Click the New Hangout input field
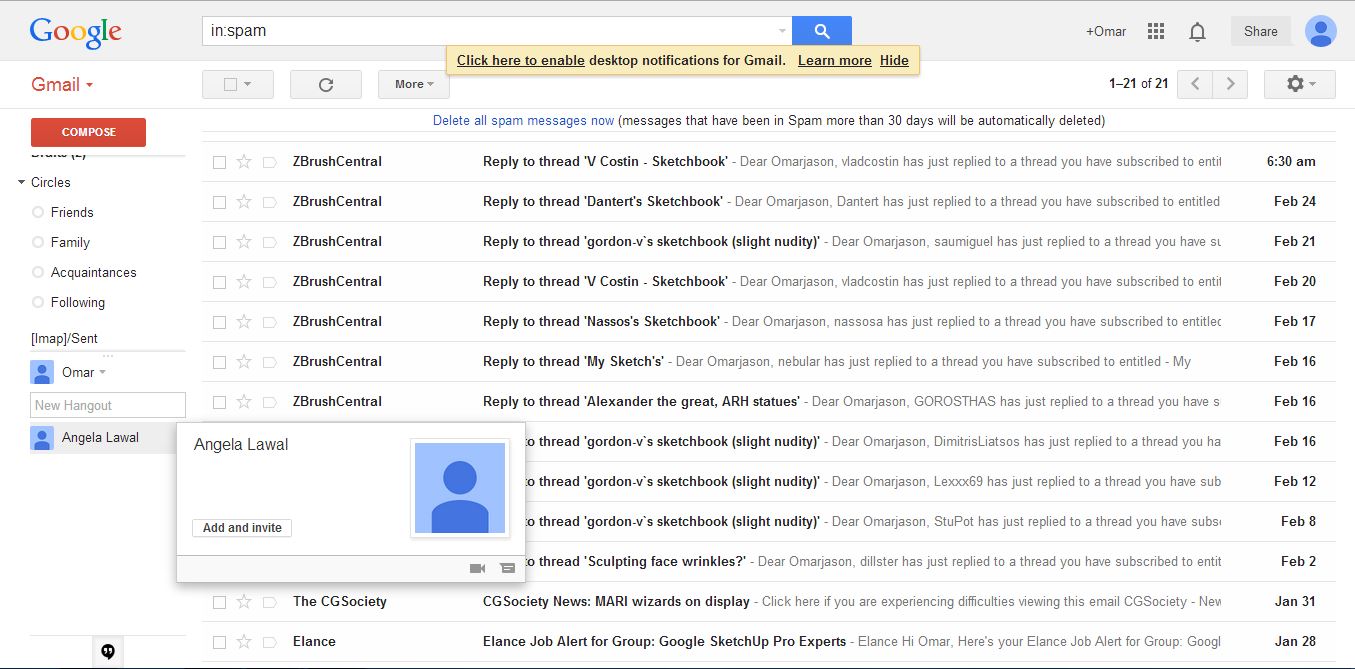The width and height of the screenshot is (1355, 669). tap(108, 405)
